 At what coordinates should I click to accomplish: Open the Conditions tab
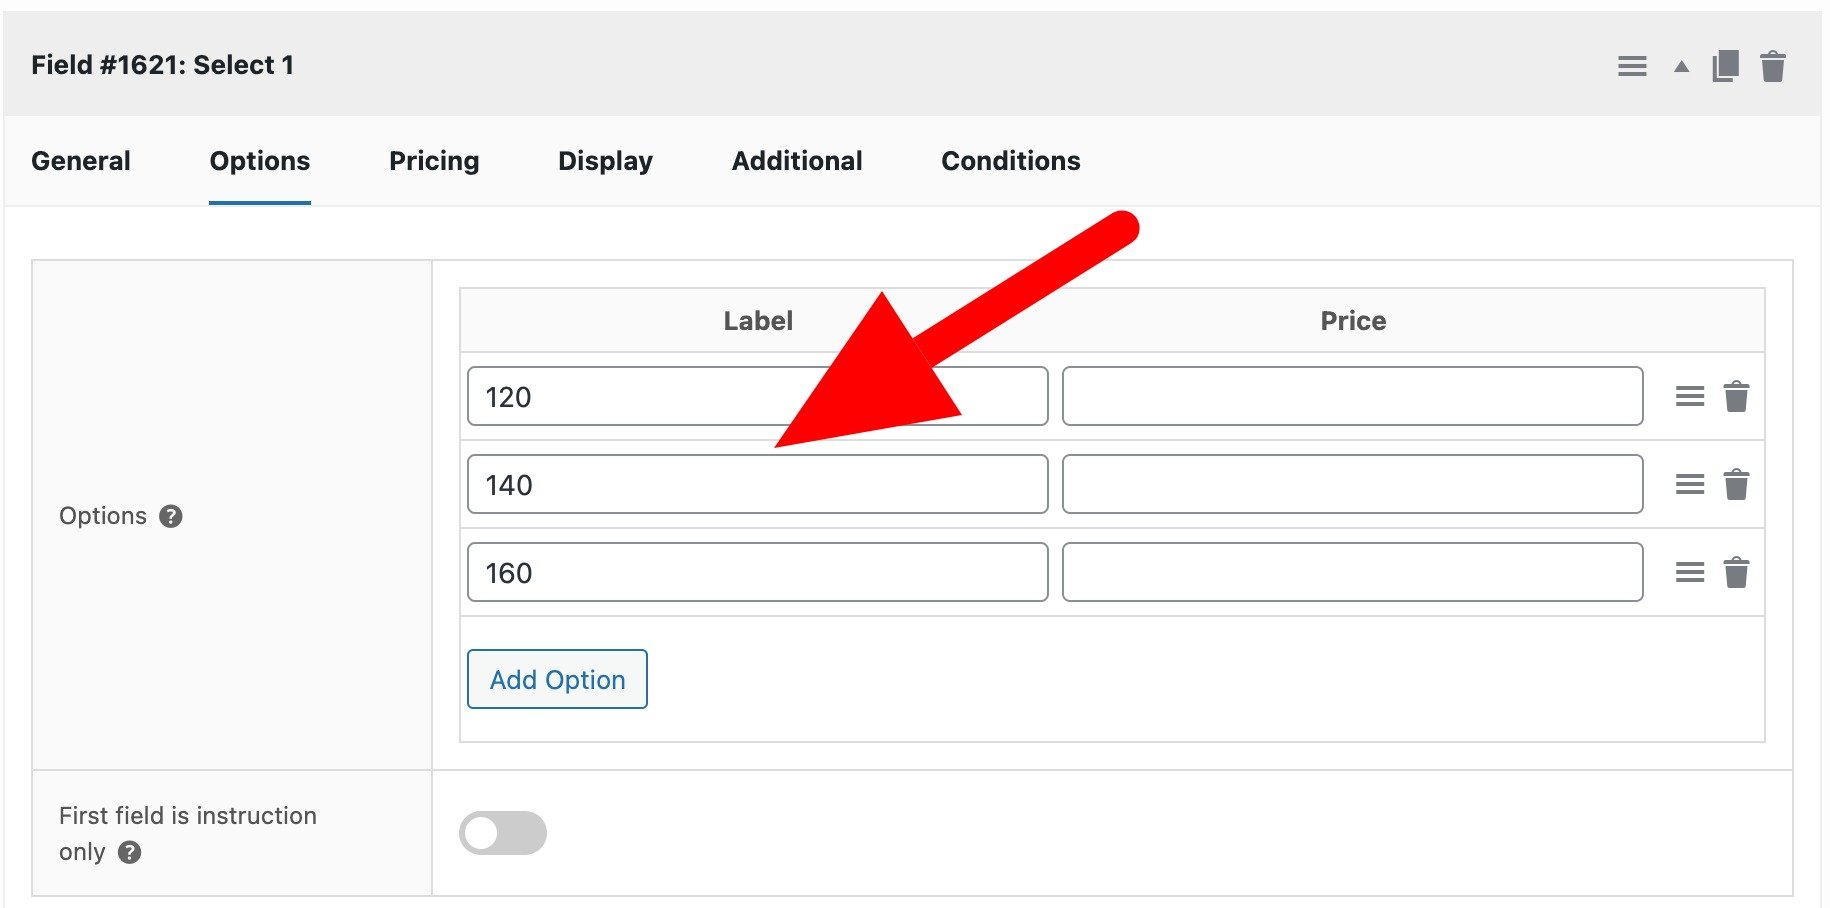coord(1010,161)
